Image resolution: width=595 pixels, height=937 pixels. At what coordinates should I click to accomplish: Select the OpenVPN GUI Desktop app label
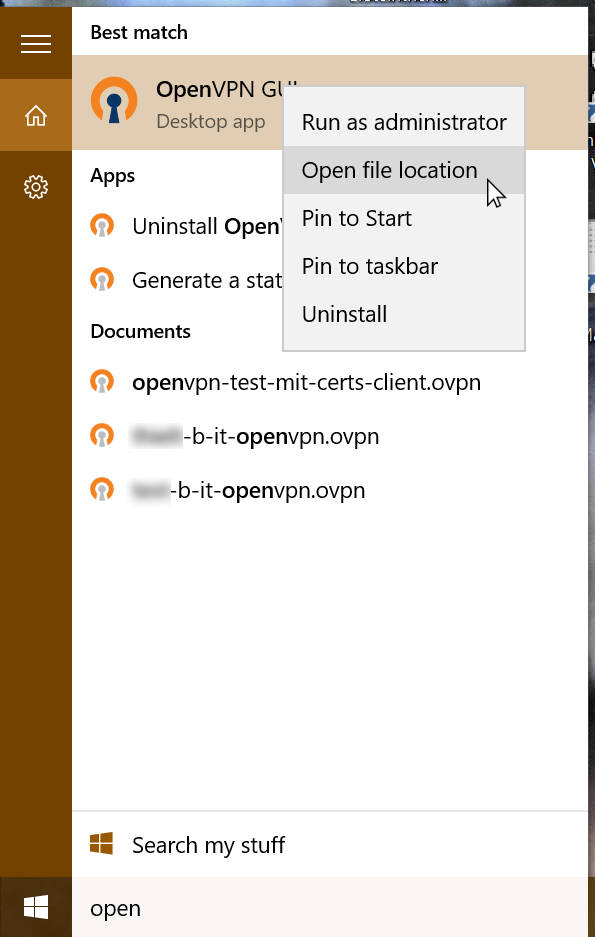[210, 121]
